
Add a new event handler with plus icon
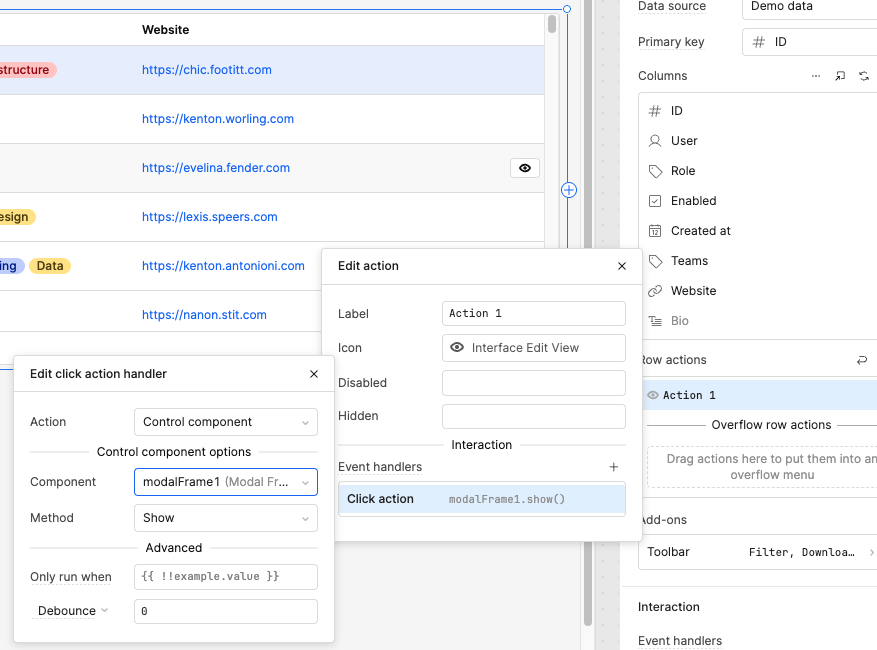(614, 467)
